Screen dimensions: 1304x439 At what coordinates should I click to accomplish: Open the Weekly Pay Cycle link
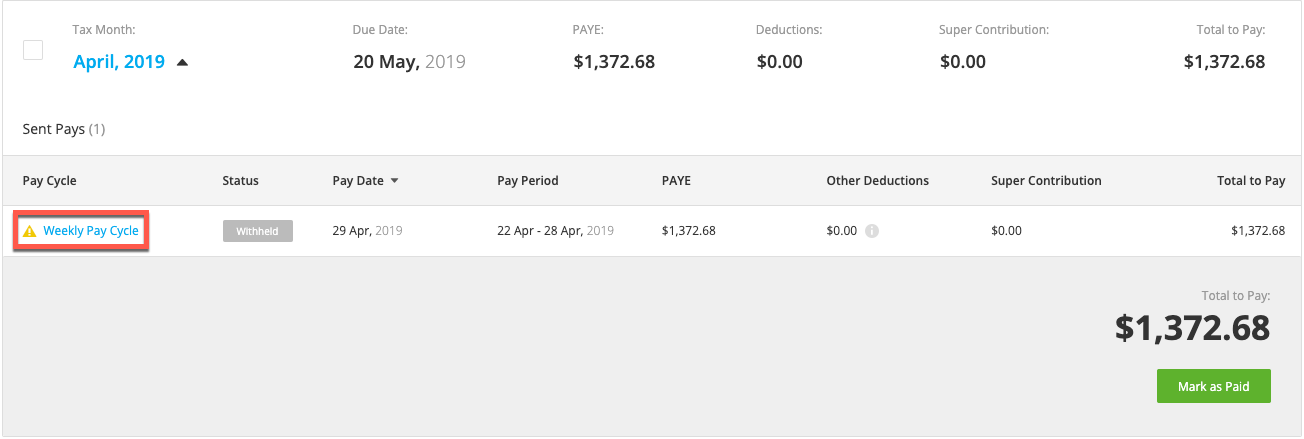coord(91,231)
